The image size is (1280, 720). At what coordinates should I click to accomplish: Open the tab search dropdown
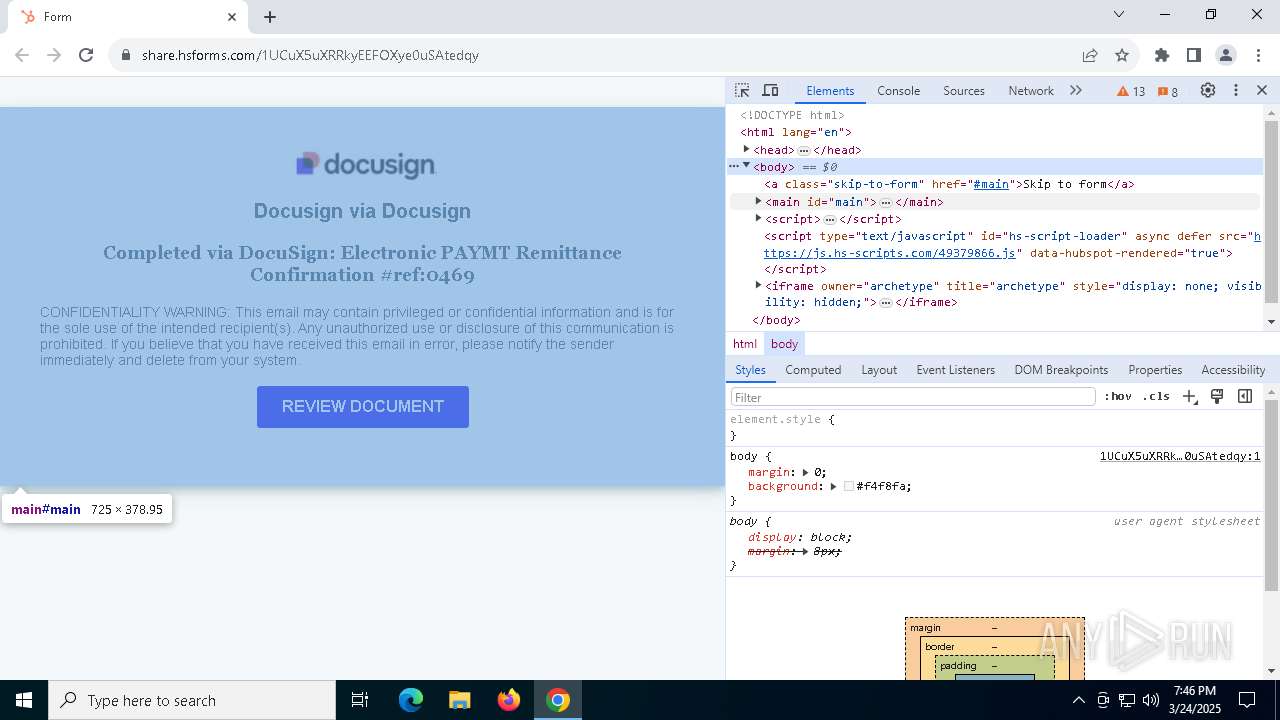(x=1119, y=14)
